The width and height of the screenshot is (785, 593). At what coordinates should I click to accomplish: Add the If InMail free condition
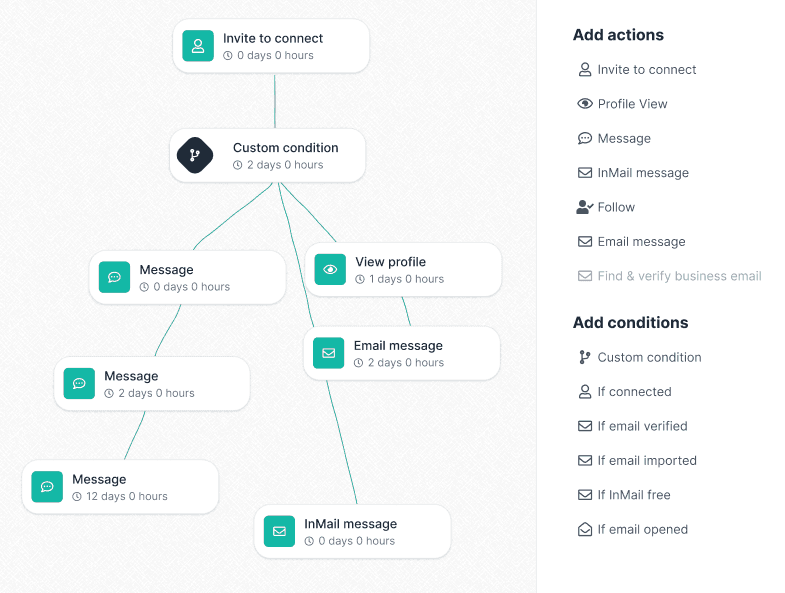pos(633,495)
